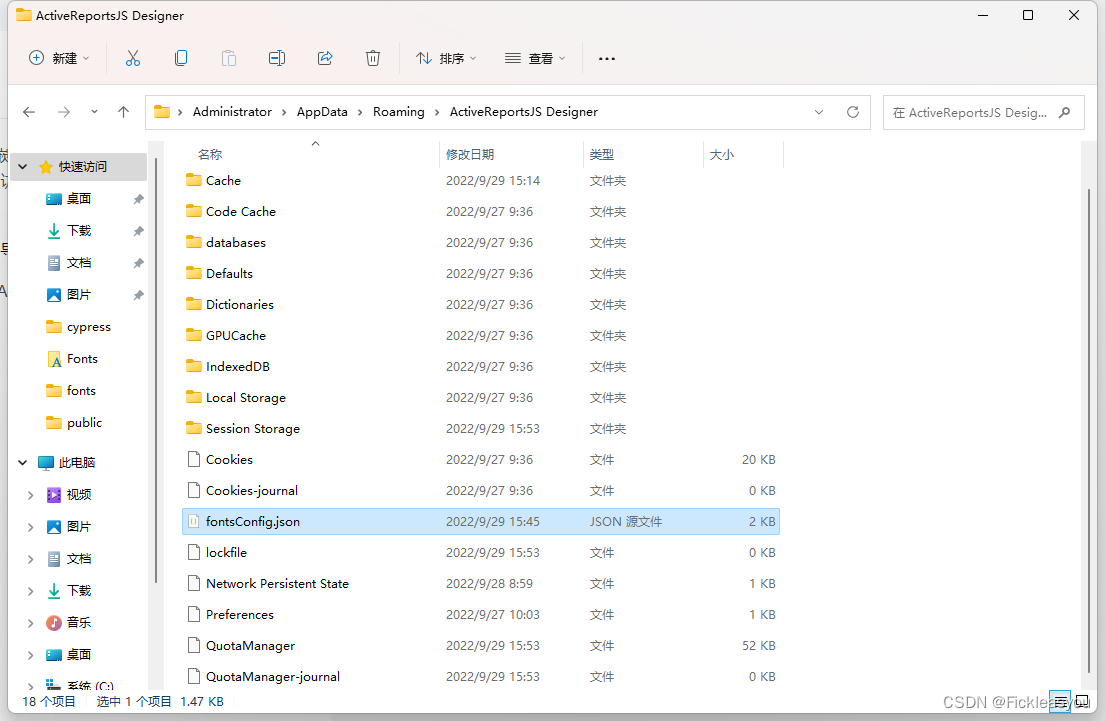Screen dimensions: 1105x721
Task: Click the Rename icon in the toolbar
Action: 277,58
